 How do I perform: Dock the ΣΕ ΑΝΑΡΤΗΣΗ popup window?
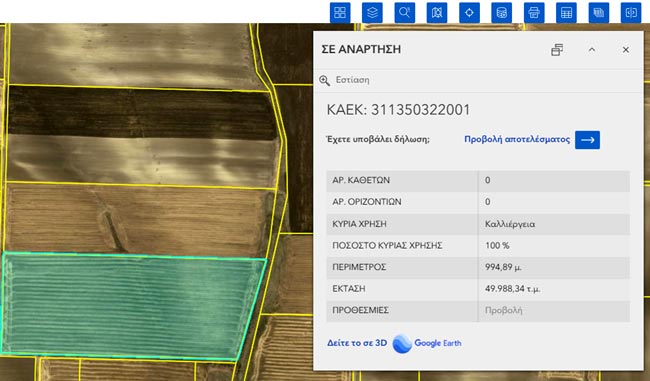coord(557,50)
